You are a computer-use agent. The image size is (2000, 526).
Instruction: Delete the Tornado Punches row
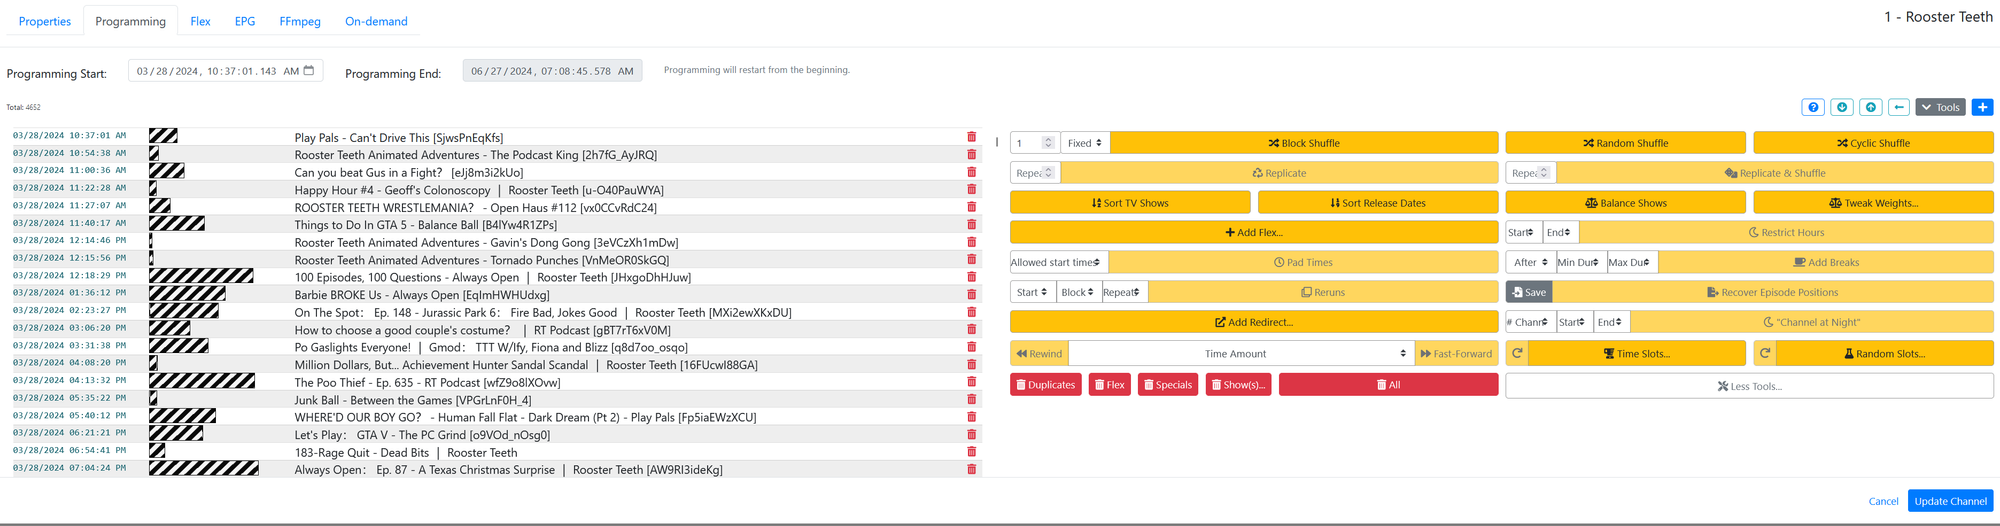point(971,260)
